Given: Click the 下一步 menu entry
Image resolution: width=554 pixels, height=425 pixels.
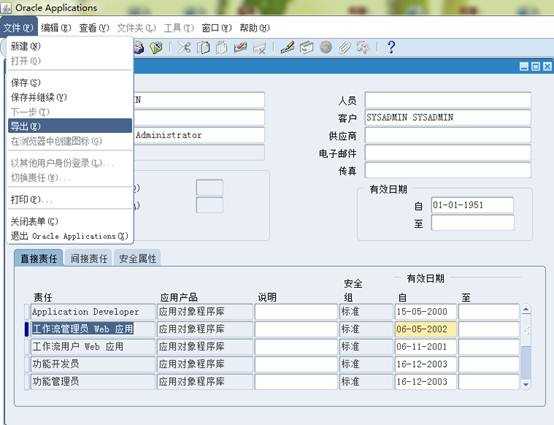Looking at the screenshot, I should 70,112.
